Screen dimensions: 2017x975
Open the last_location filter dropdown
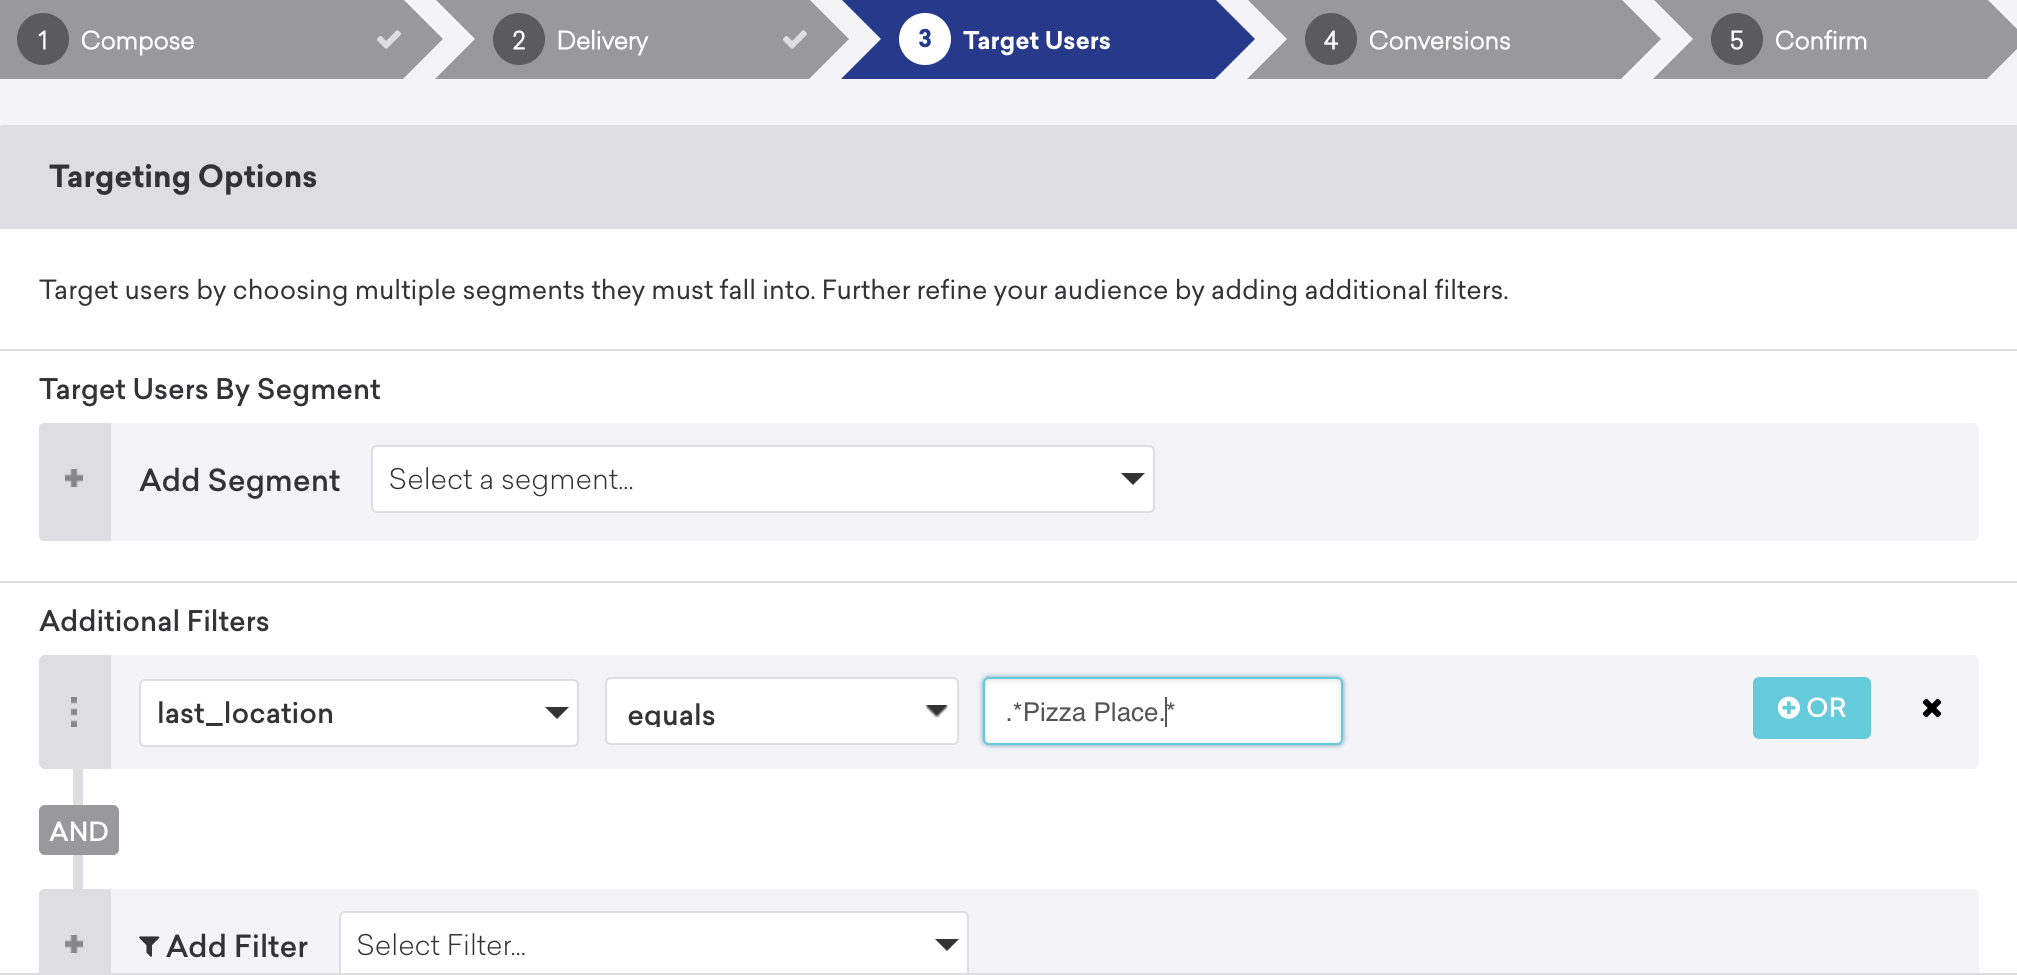[359, 713]
